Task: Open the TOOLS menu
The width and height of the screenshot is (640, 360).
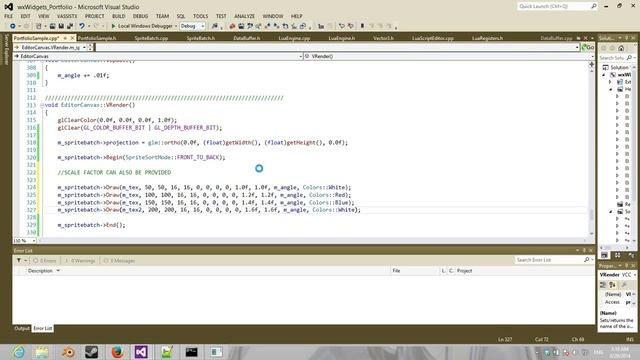Action: click(200, 16)
